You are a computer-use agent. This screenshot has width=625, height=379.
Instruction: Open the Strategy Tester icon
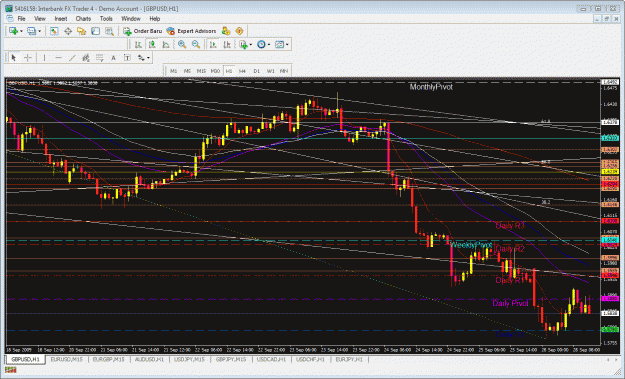tap(109, 31)
